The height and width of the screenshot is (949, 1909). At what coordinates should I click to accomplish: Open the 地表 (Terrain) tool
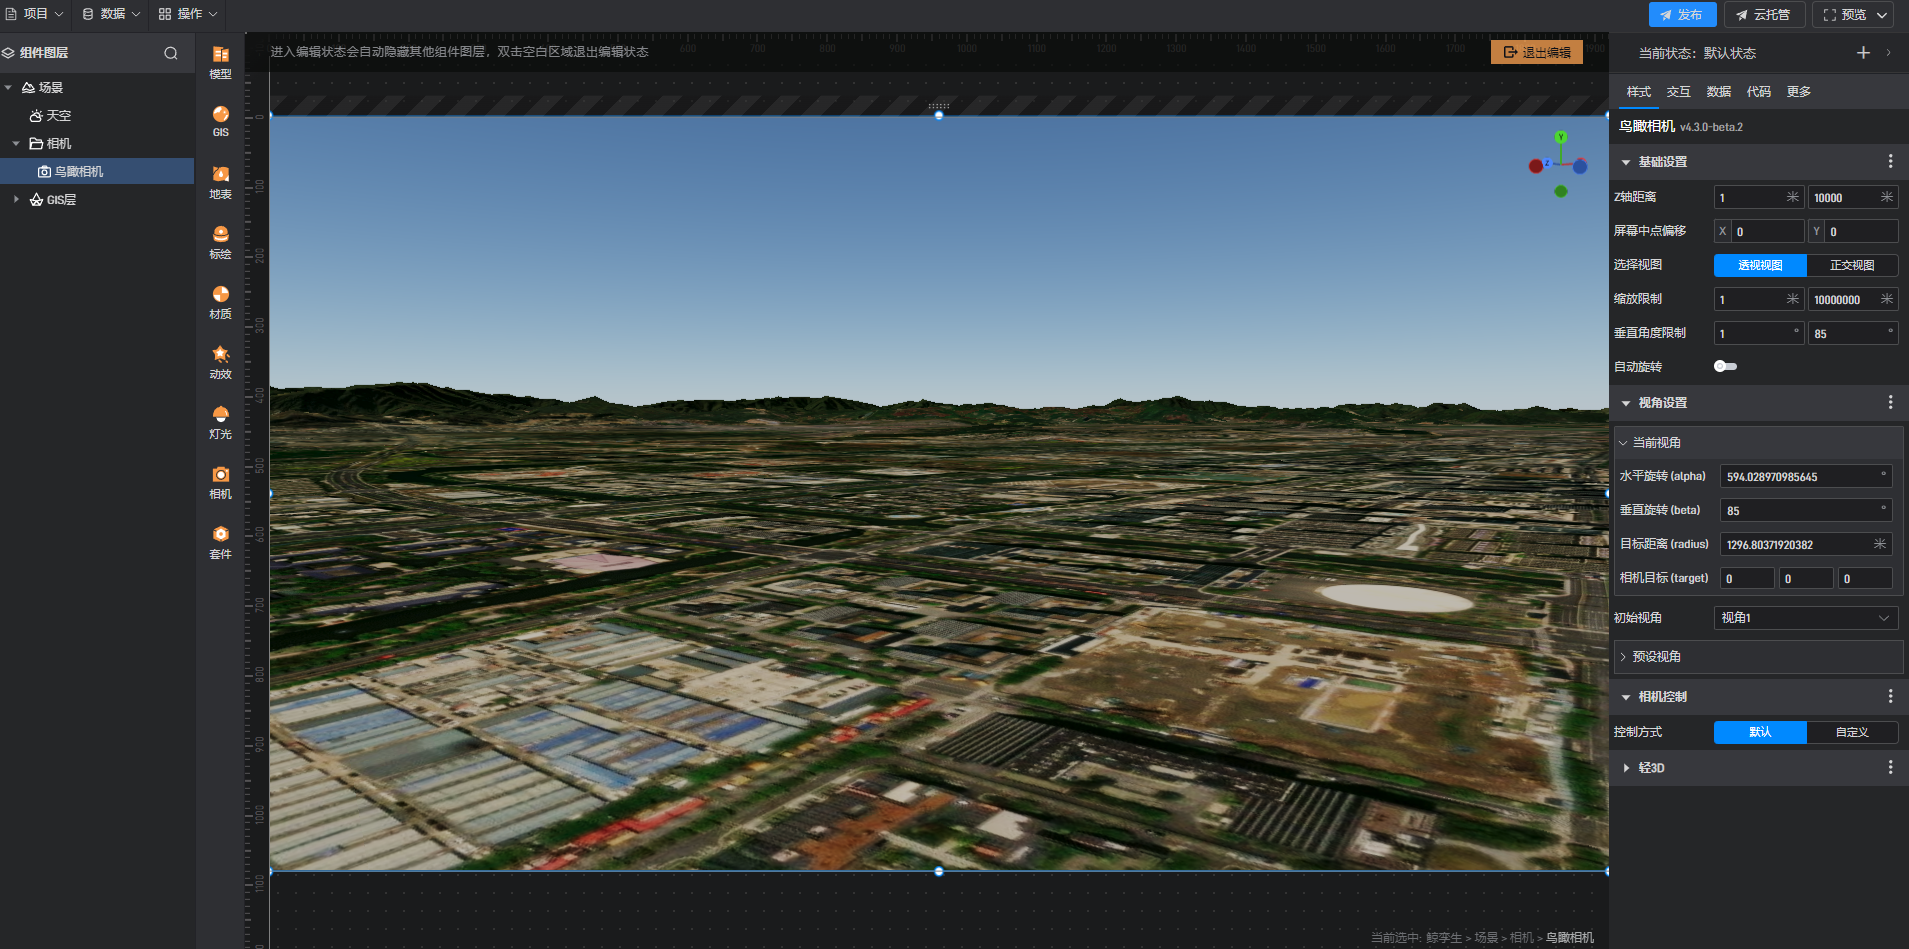[x=221, y=181]
